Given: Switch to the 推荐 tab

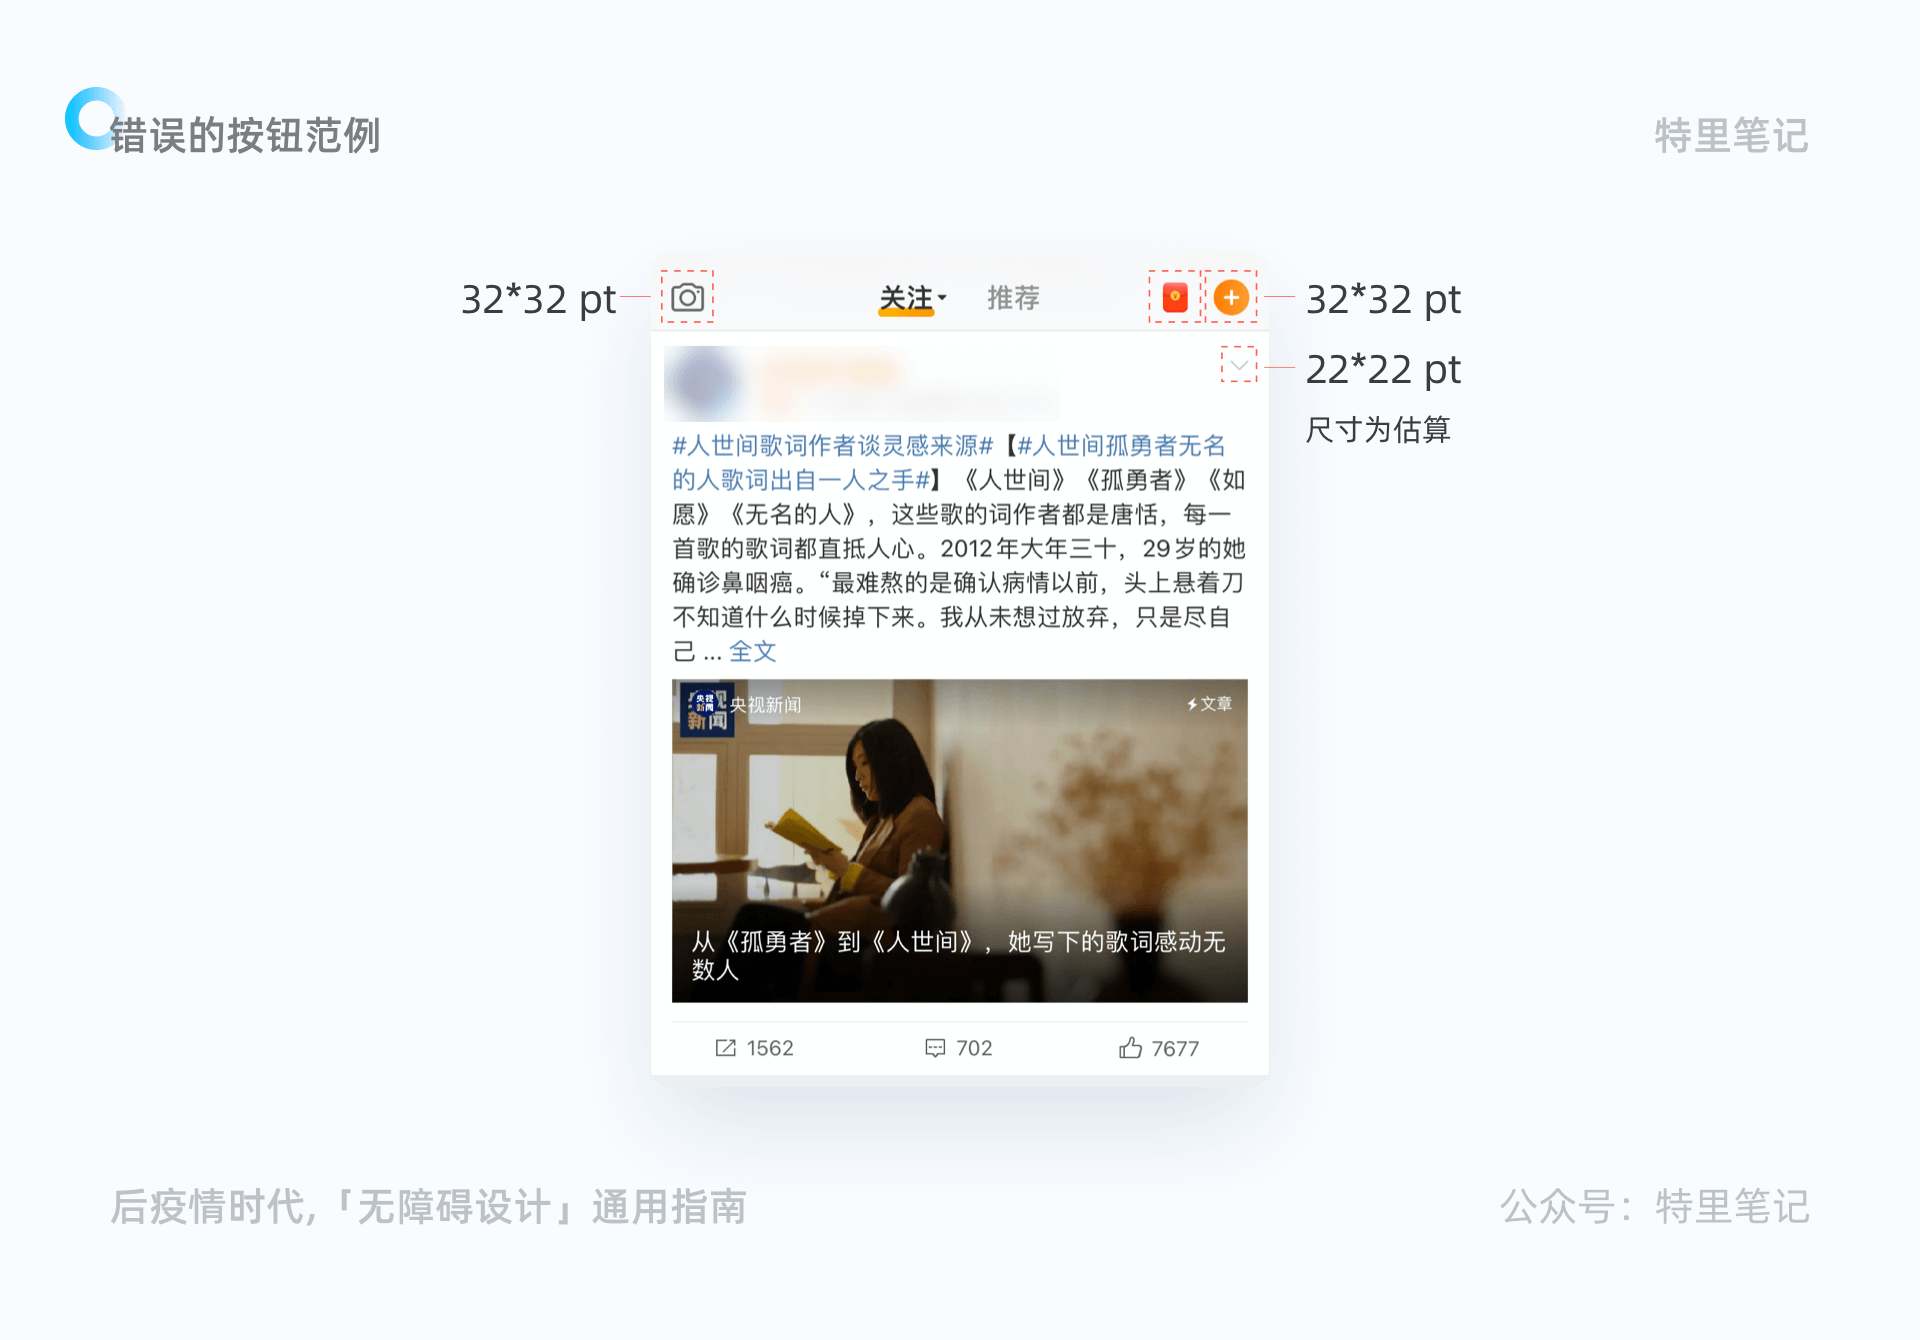Looking at the screenshot, I should point(1013,297).
